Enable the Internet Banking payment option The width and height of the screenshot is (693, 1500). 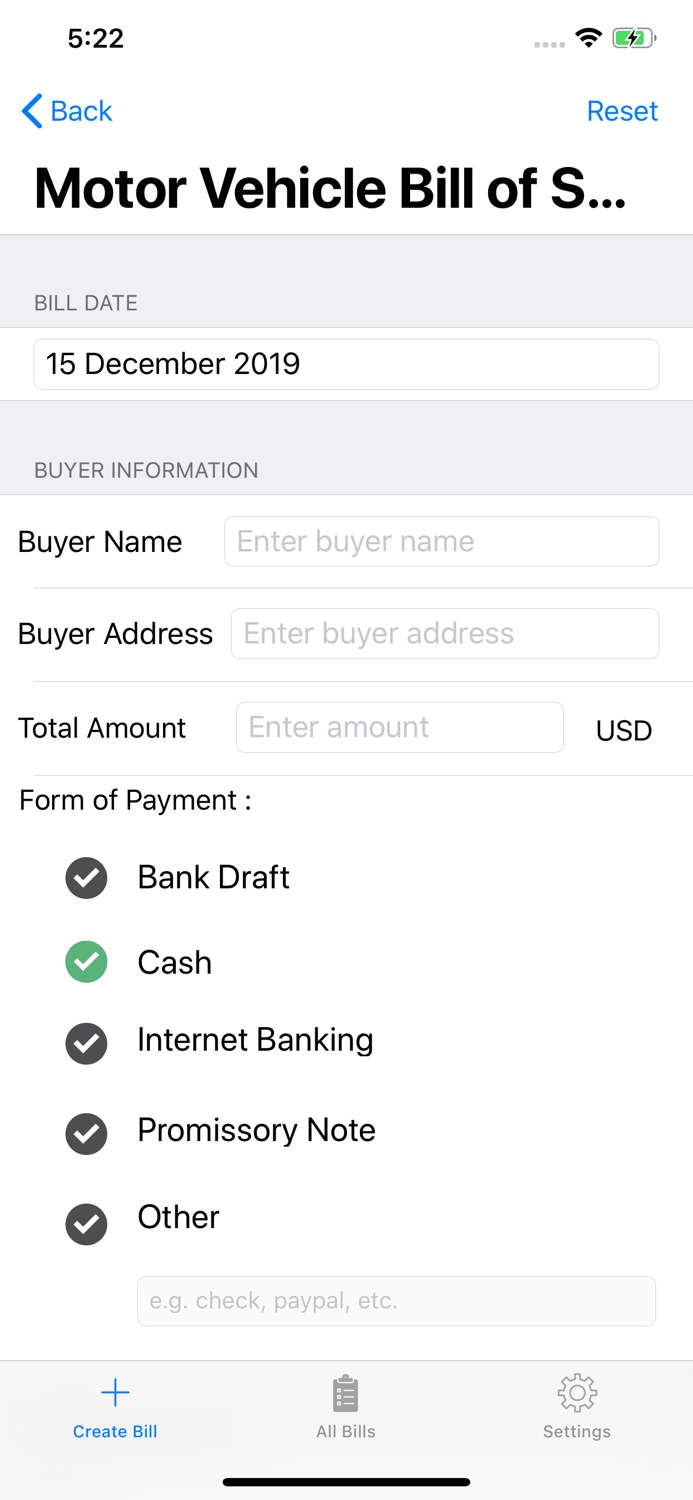[86, 1043]
